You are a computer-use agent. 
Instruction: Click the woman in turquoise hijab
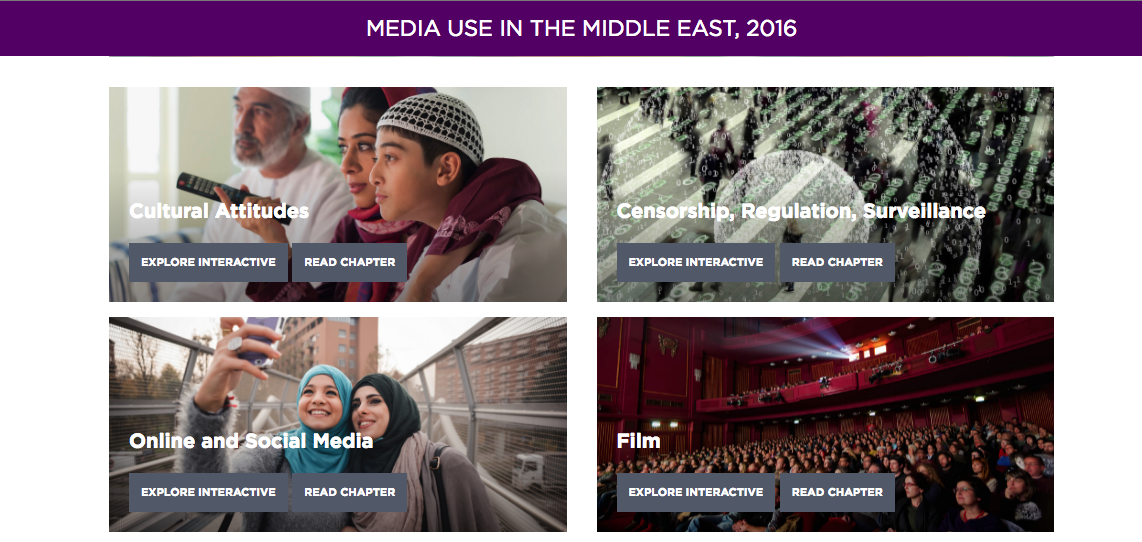pos(318,423)
